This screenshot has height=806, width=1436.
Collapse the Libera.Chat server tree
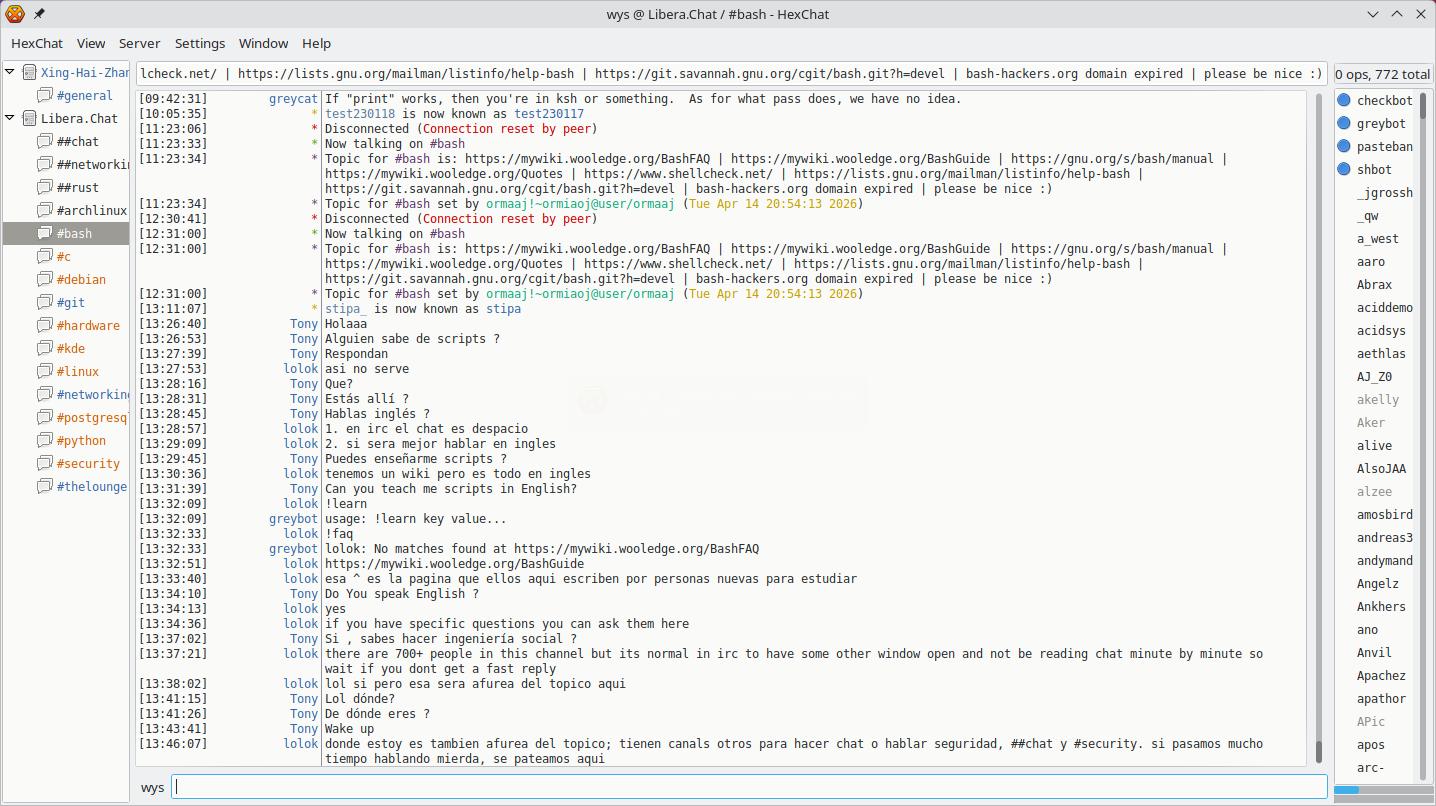[10, 118]
